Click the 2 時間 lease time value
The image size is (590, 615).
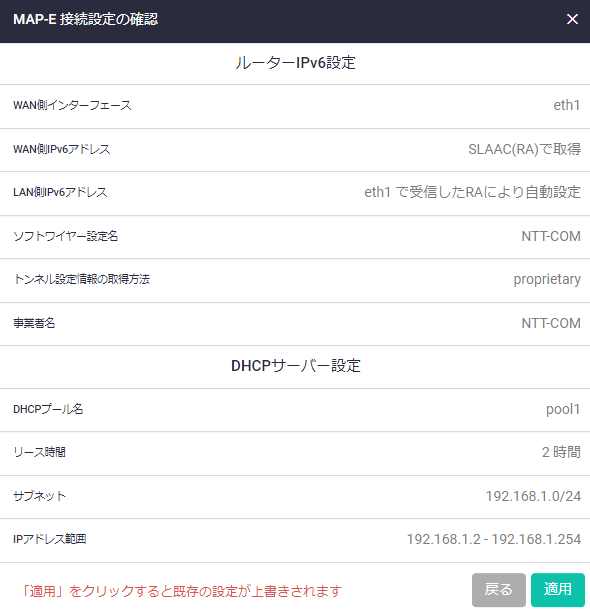pos(561,452)
